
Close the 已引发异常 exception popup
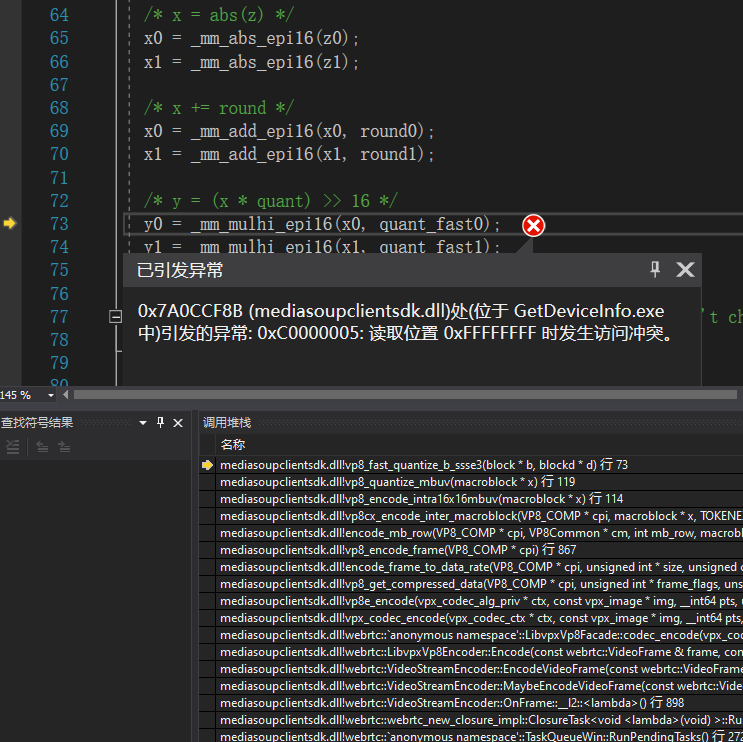[685, 269]
